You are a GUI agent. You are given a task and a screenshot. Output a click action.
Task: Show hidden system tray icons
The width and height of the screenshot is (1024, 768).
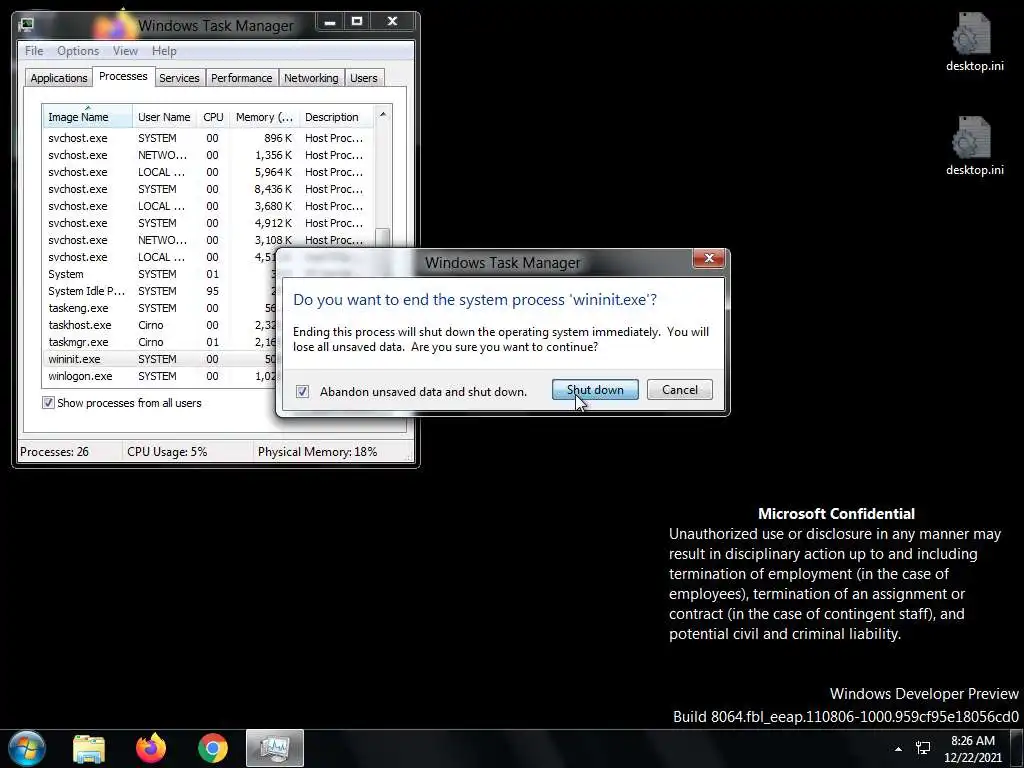(899, 748)
